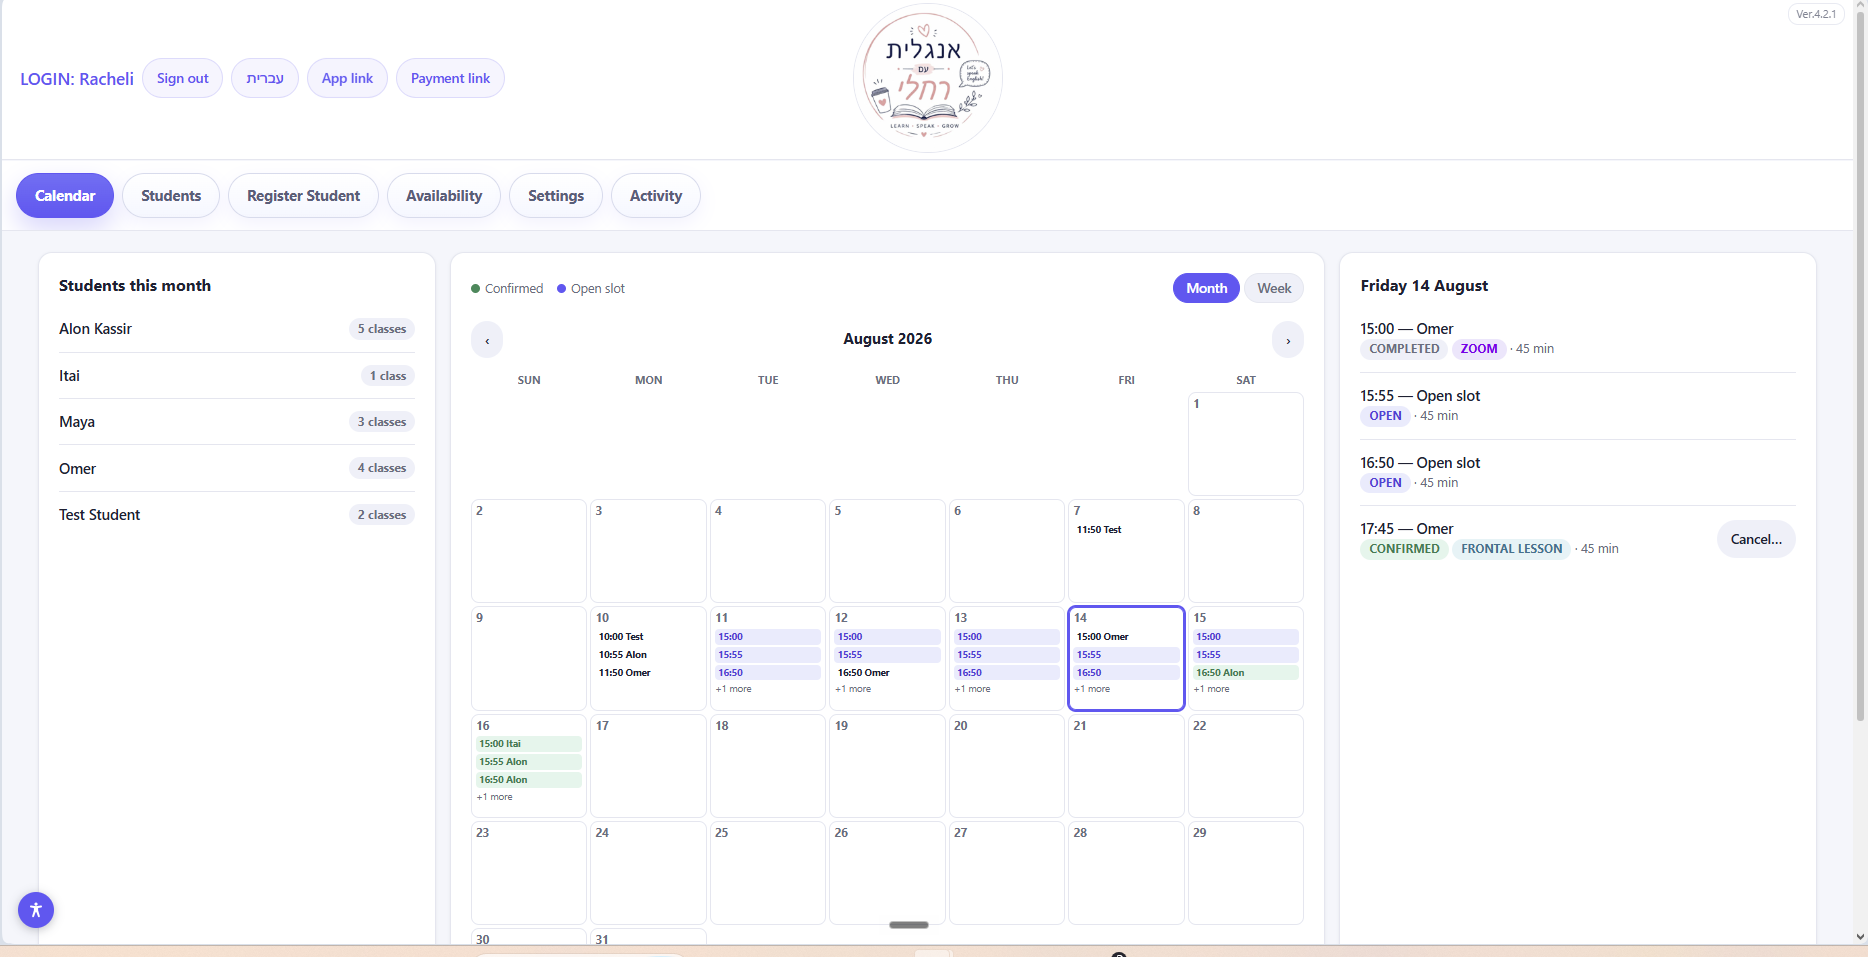Select Maya in students list

coord(236,422)
